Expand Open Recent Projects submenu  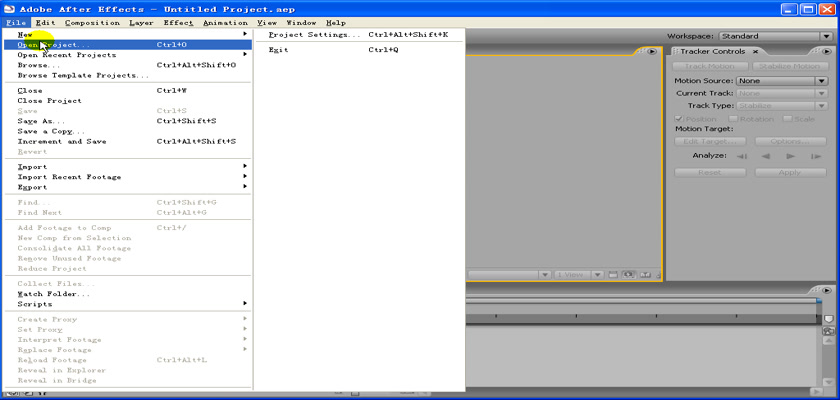pyautogui.click(x=128, y=55)
